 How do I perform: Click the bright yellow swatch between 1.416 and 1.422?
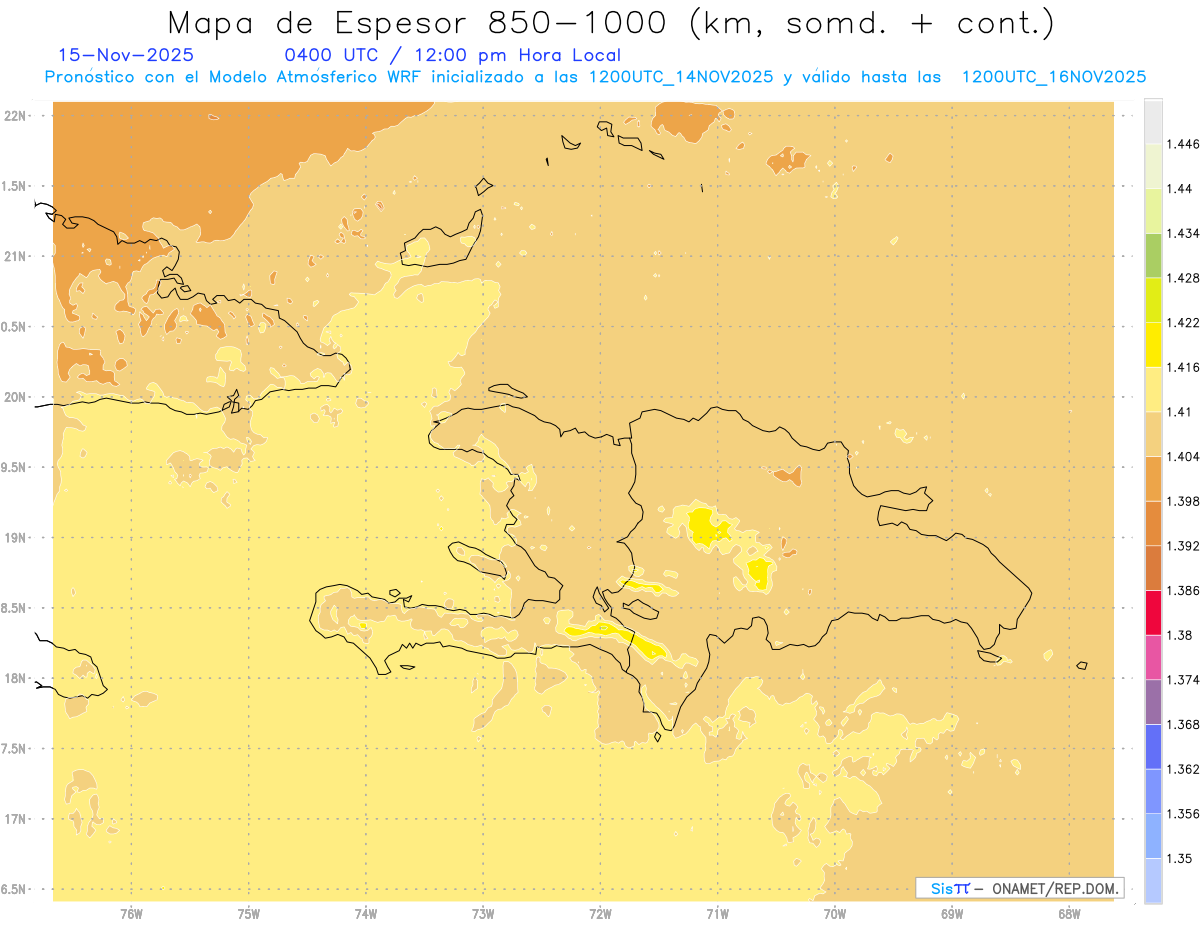click(x=1152, y=345)
